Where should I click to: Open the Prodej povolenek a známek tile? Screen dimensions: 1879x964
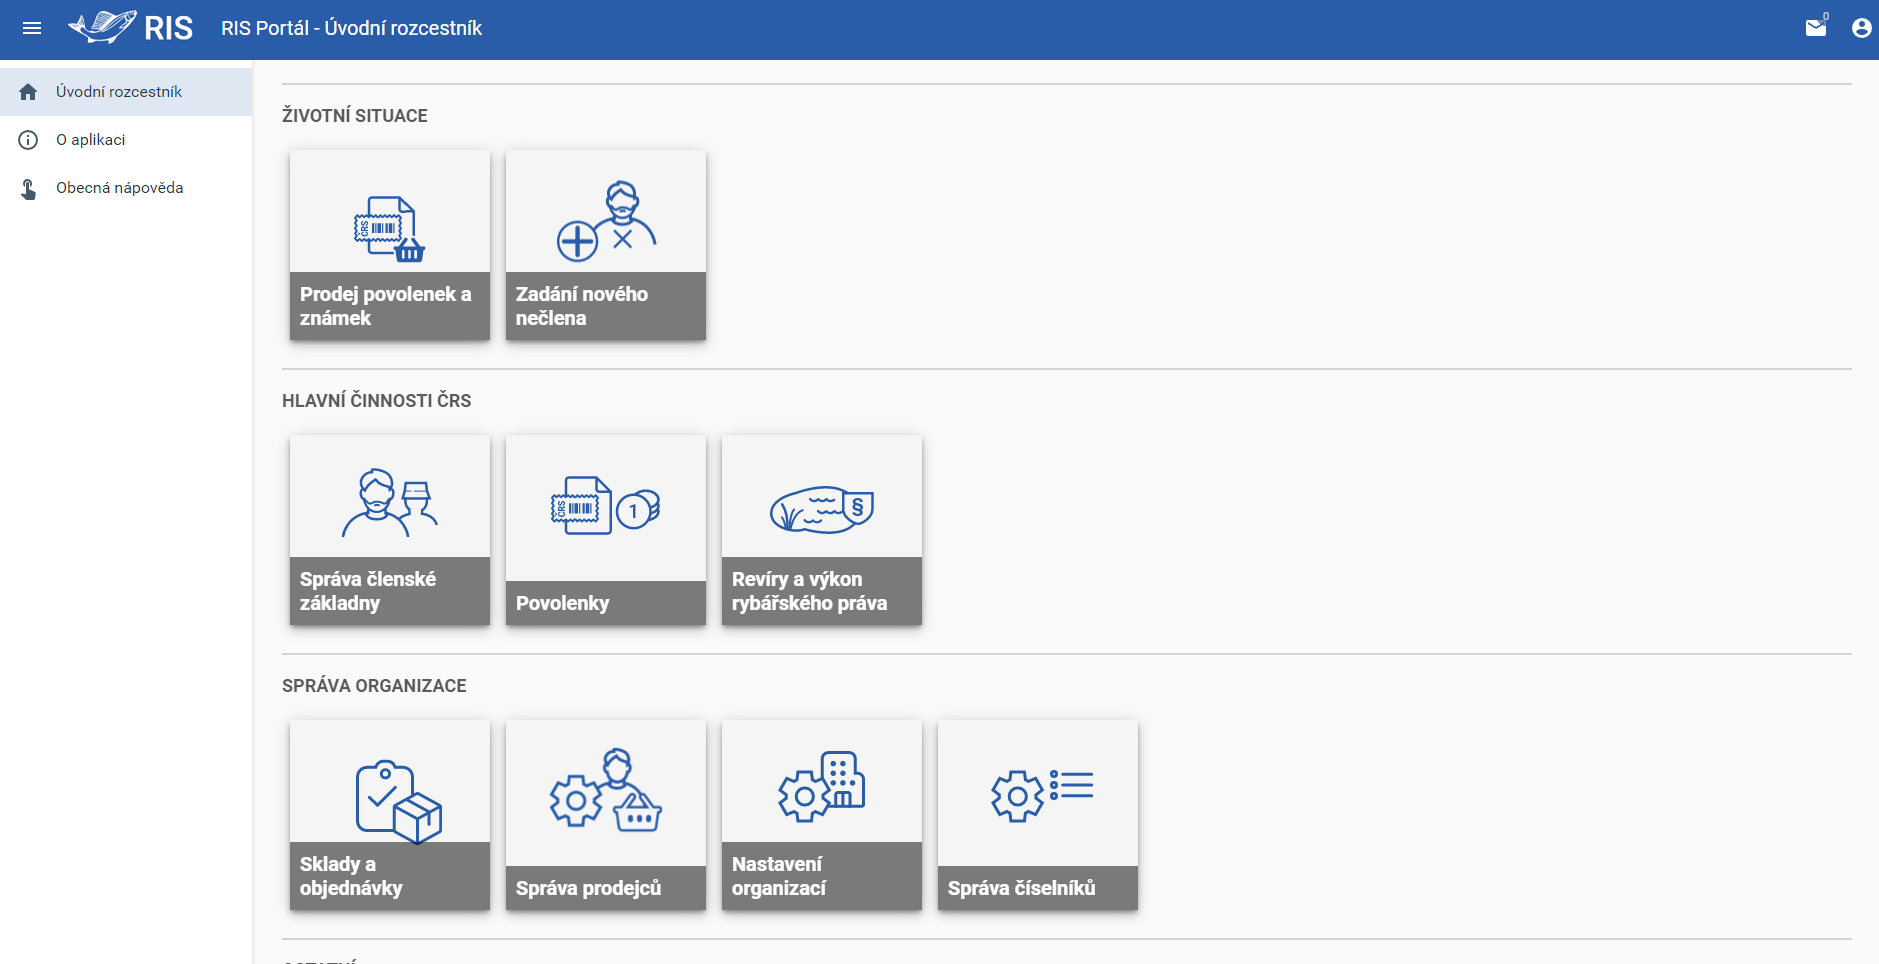(389, 245)
